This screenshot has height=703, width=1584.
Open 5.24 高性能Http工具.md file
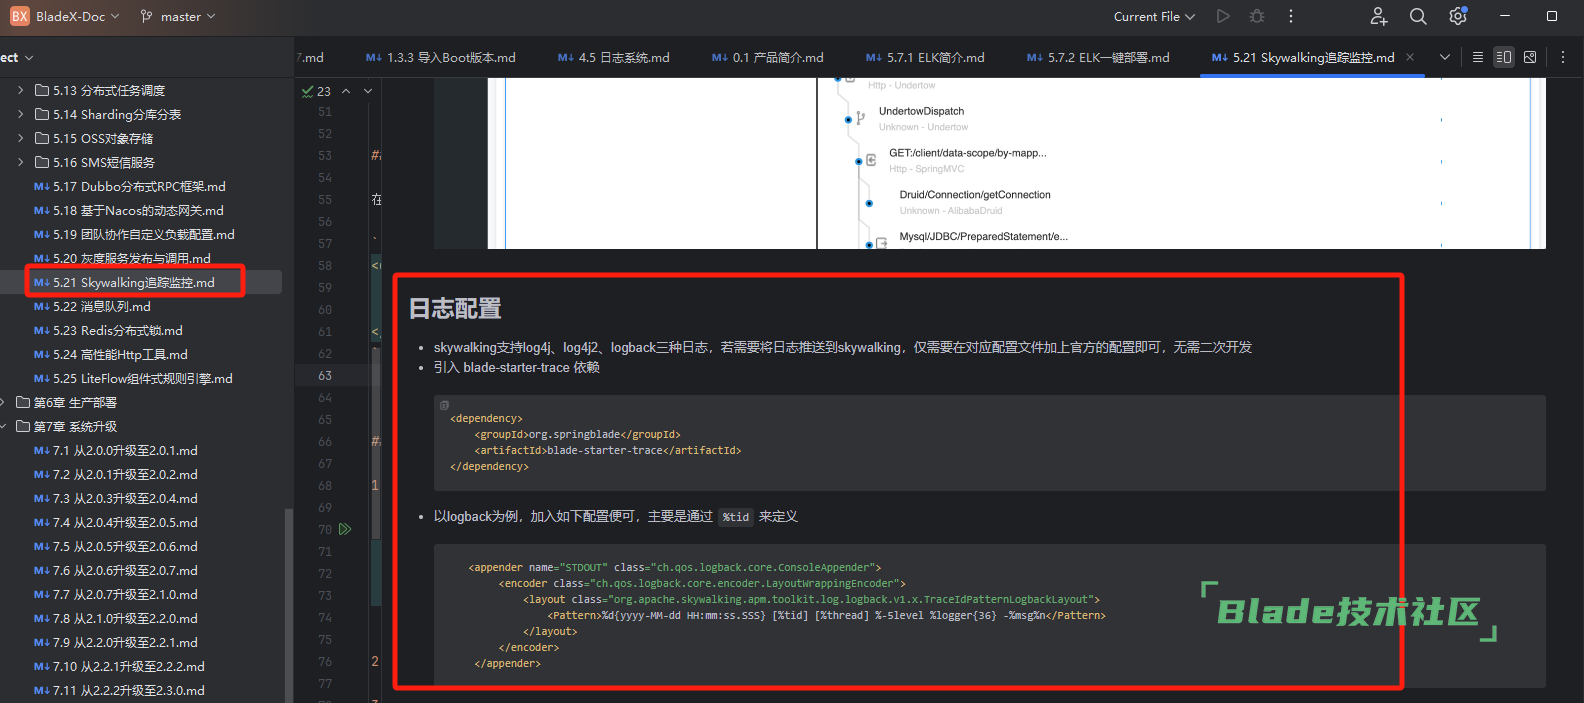click(x=111, y=354)
